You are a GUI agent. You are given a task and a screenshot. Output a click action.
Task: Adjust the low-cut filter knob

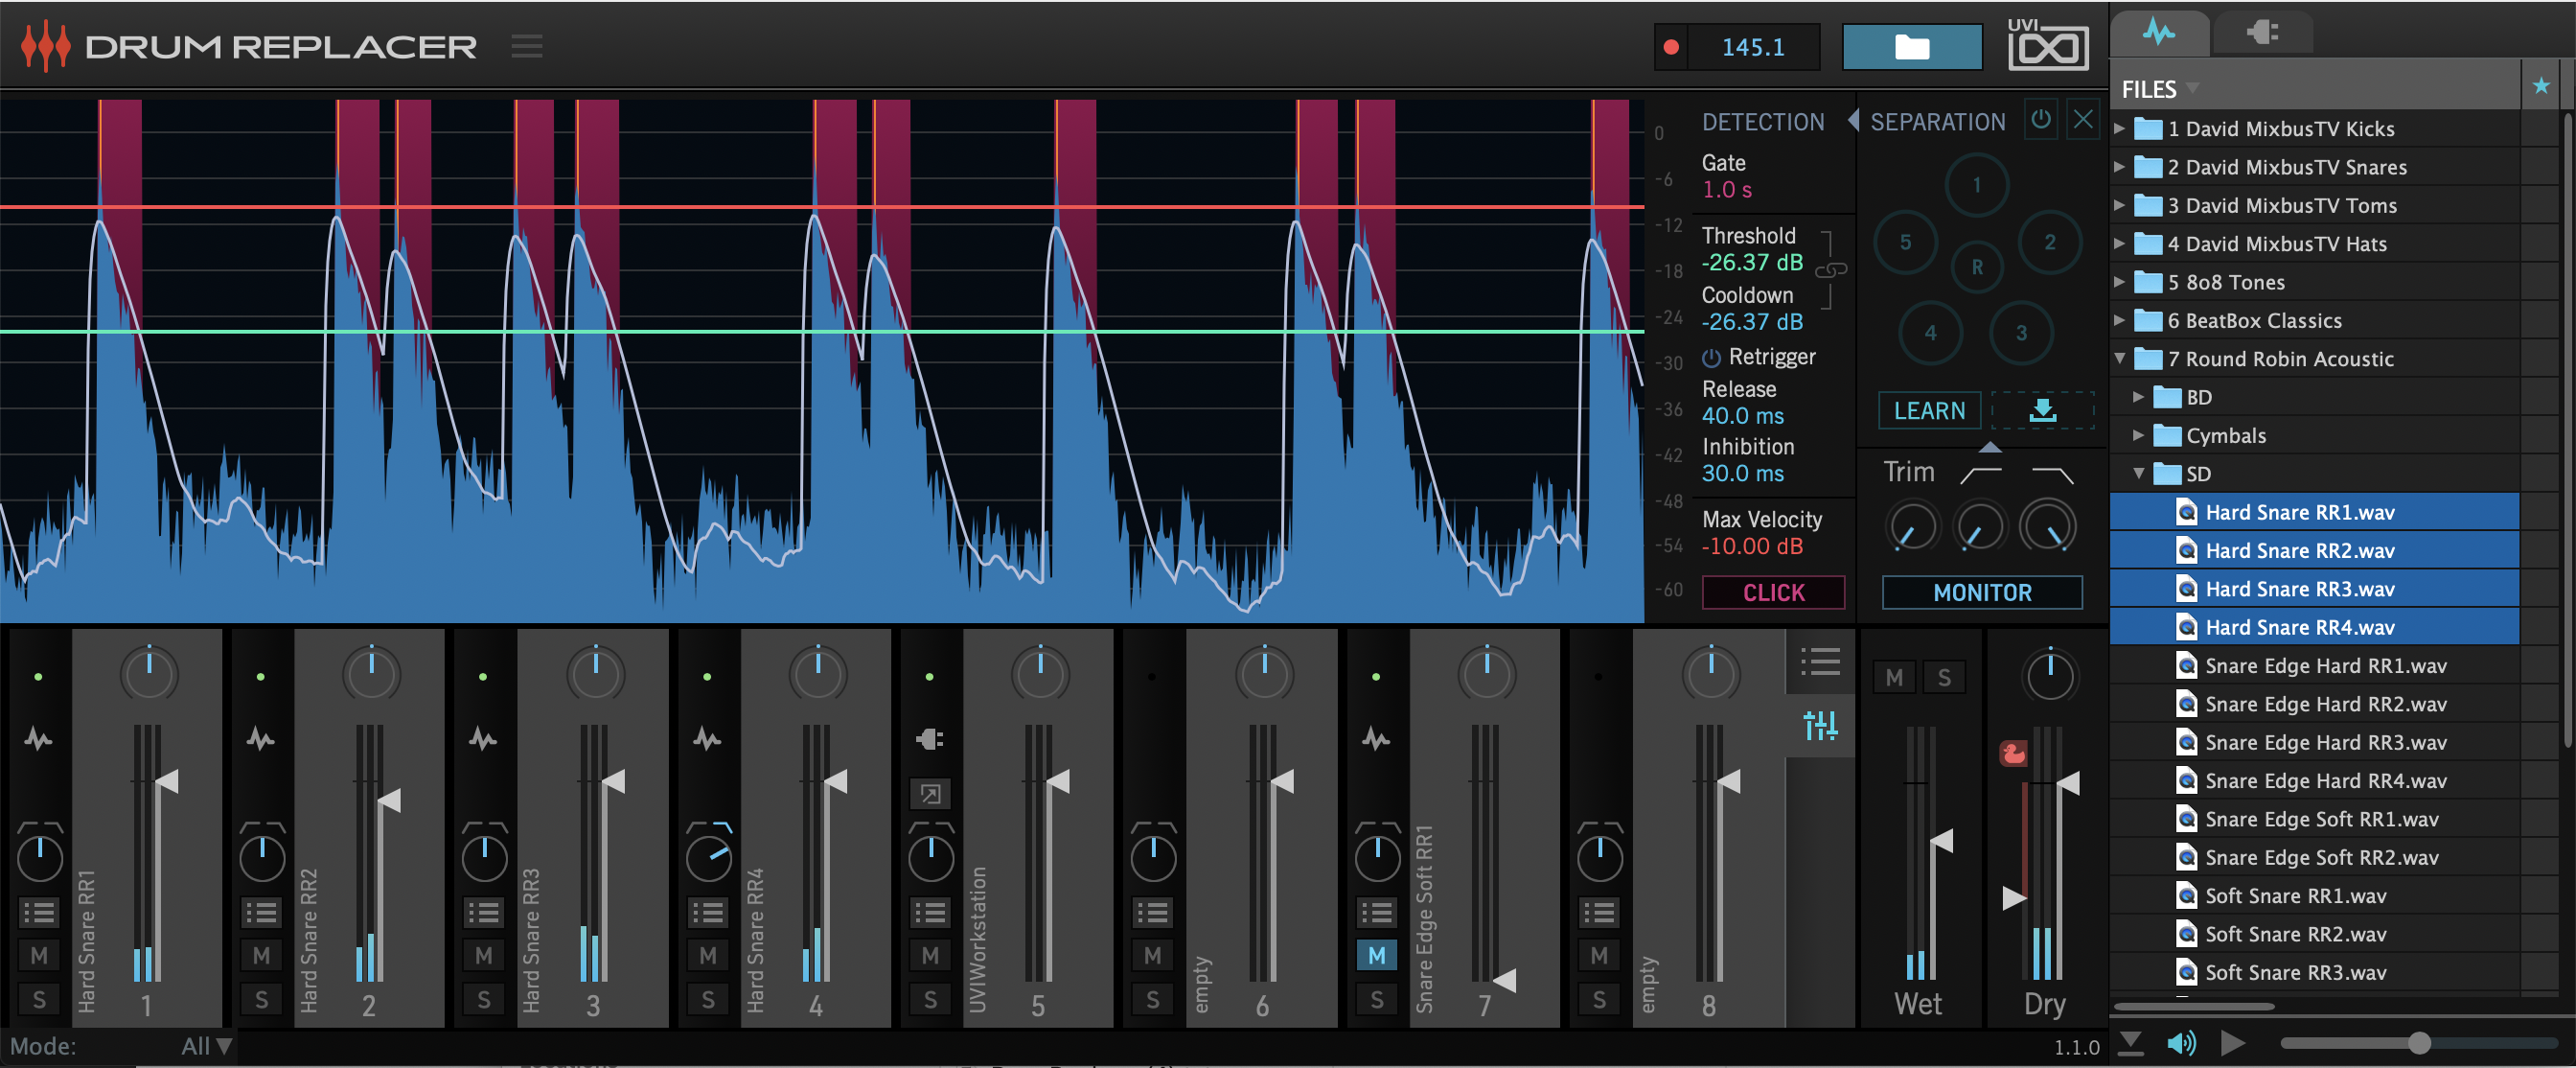tap(1979, 527)
